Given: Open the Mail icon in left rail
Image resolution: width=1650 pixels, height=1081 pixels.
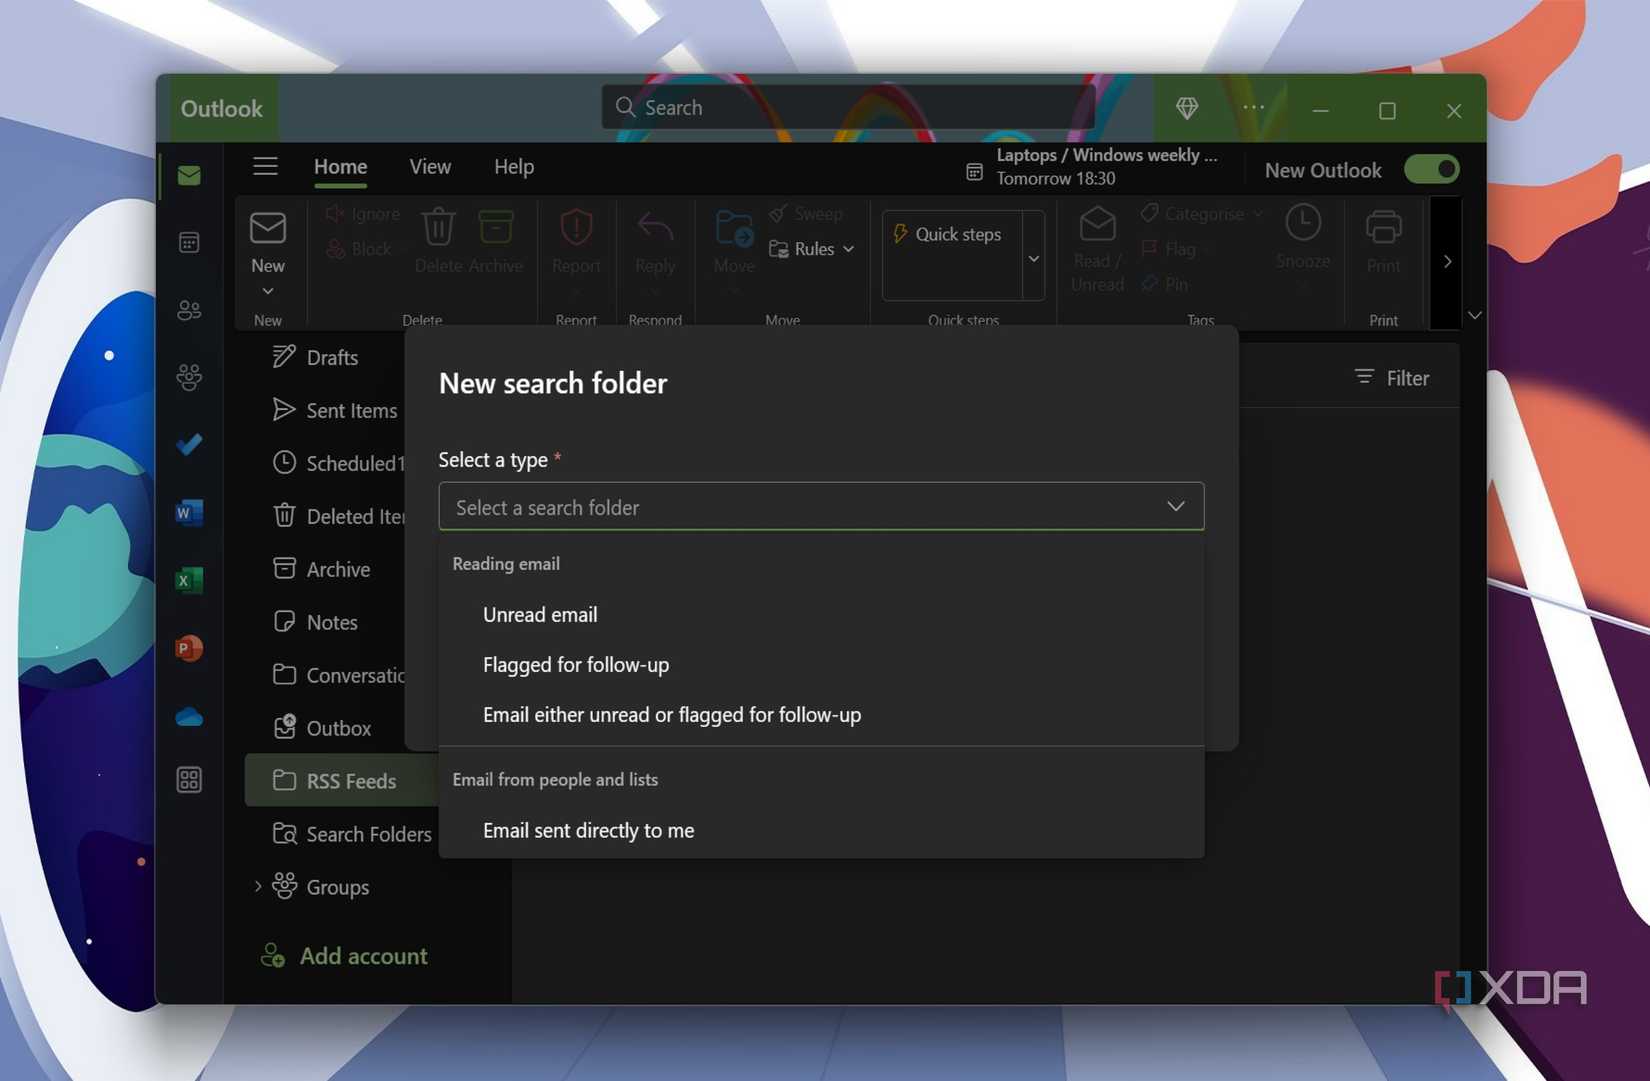Looking at the screenshot, I should click(x=189, y=176).
